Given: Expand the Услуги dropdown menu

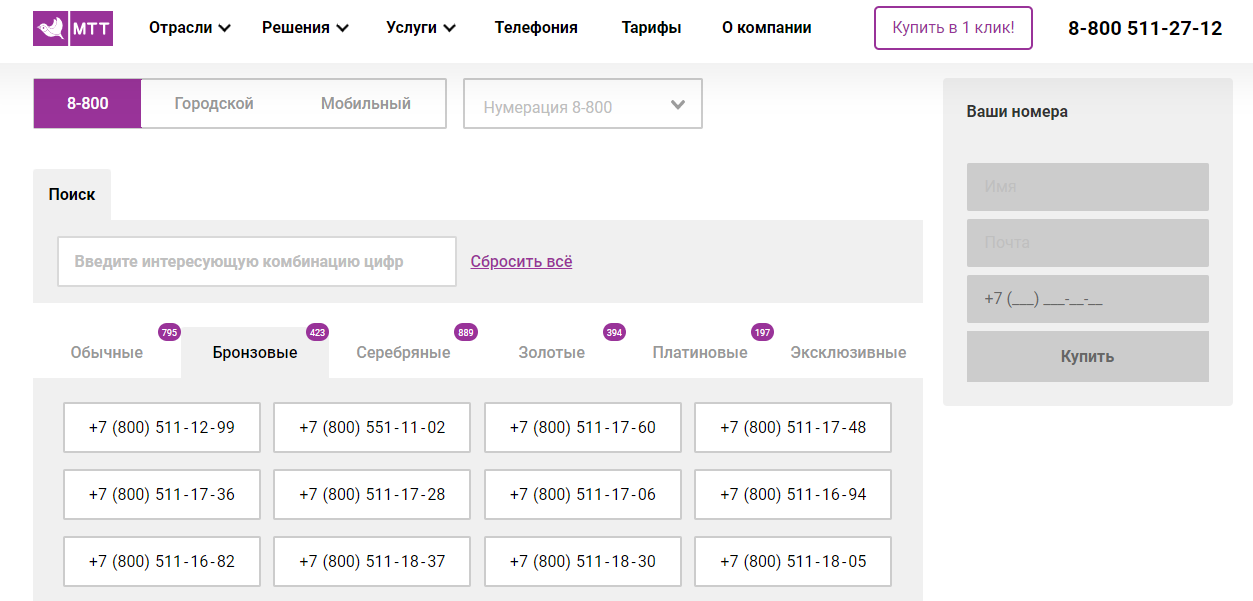Looking at the screenshot, I should (x=420, y=28).
